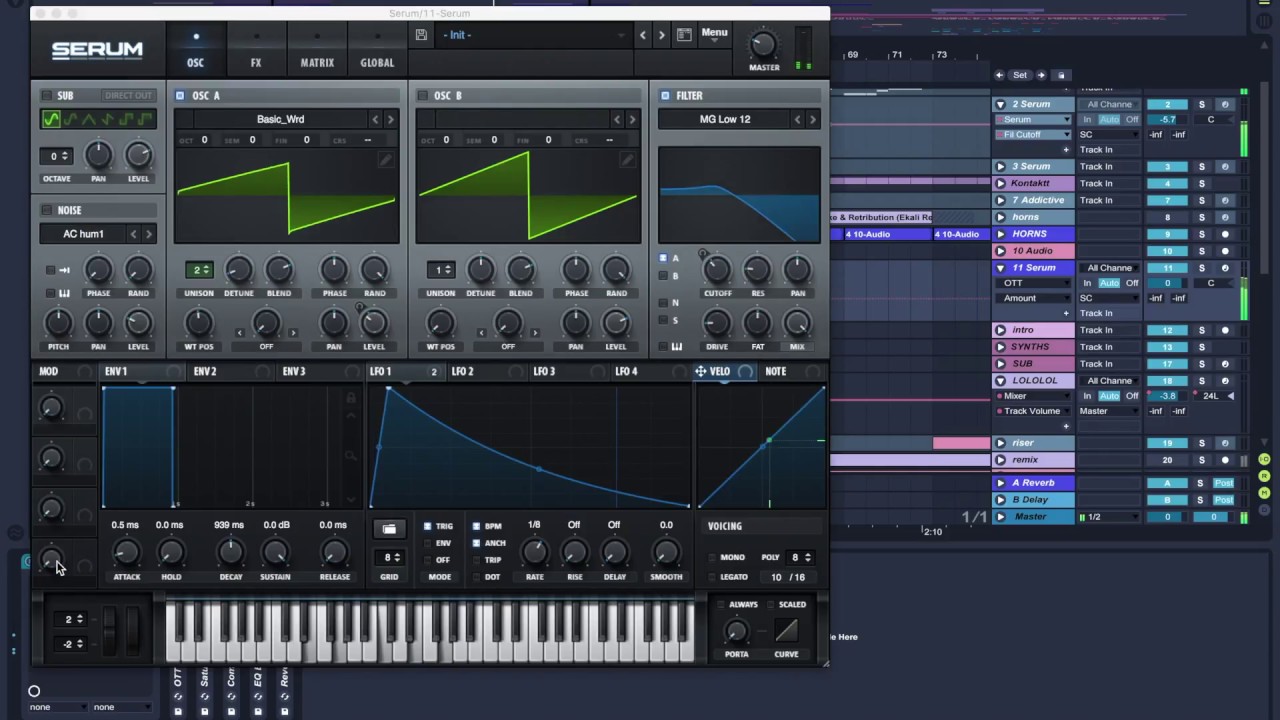Click the envelope lock icon
This screenshot has width=1280, height=720.
(x=350, y=398)
